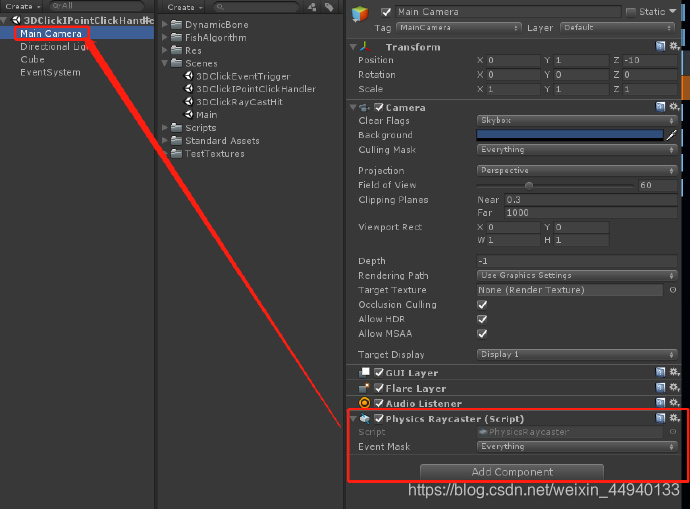Open the Tag dropdown MainCamera
This screenshot has height=509, width=690.
tap(459, 28)
